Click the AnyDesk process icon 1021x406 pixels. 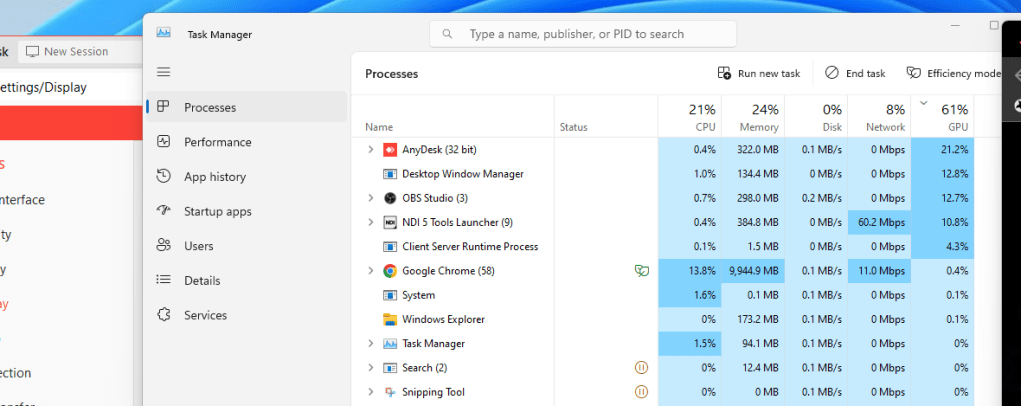coord(390,150)
